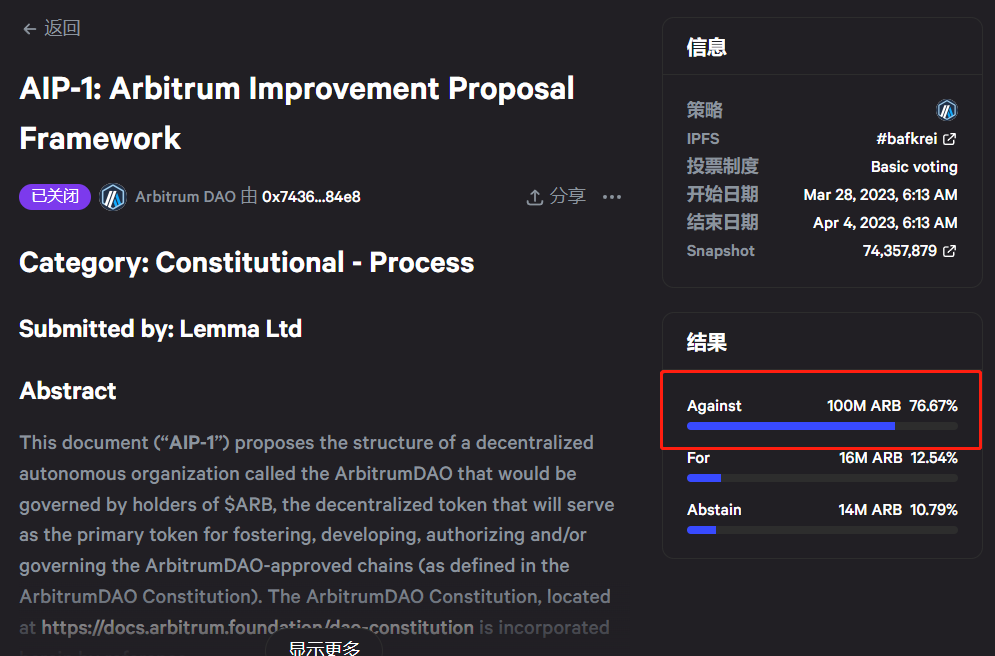Click the 结果 panel header
The height and width of the screenshot is (656, 995).
(707, 342)
